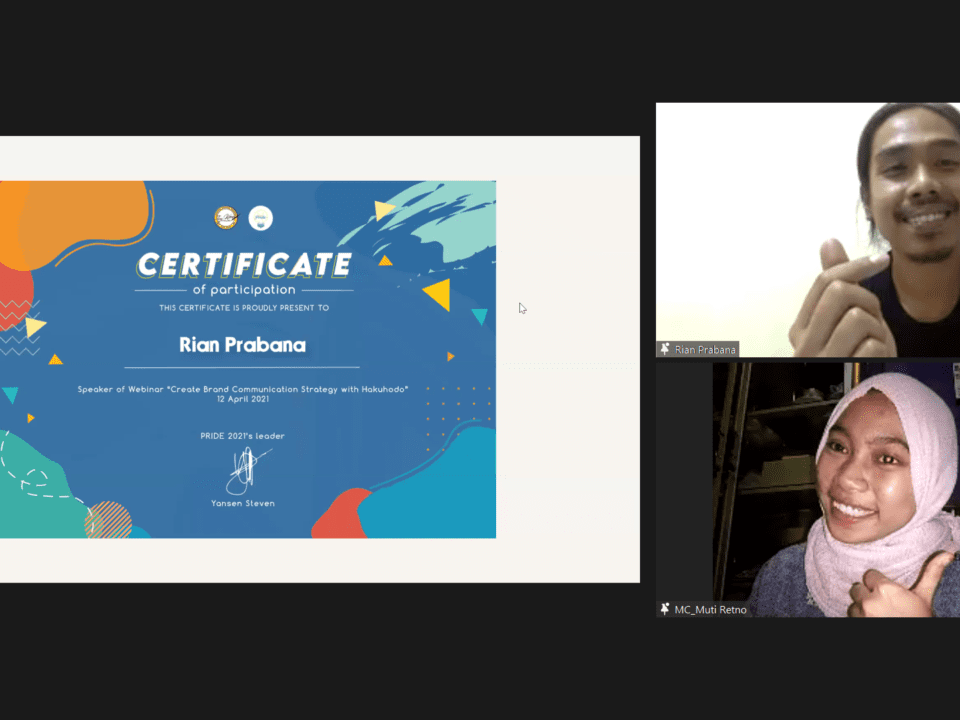
Task: Click the pin icon beside Rian Prabana
Action: click(665, 349)
